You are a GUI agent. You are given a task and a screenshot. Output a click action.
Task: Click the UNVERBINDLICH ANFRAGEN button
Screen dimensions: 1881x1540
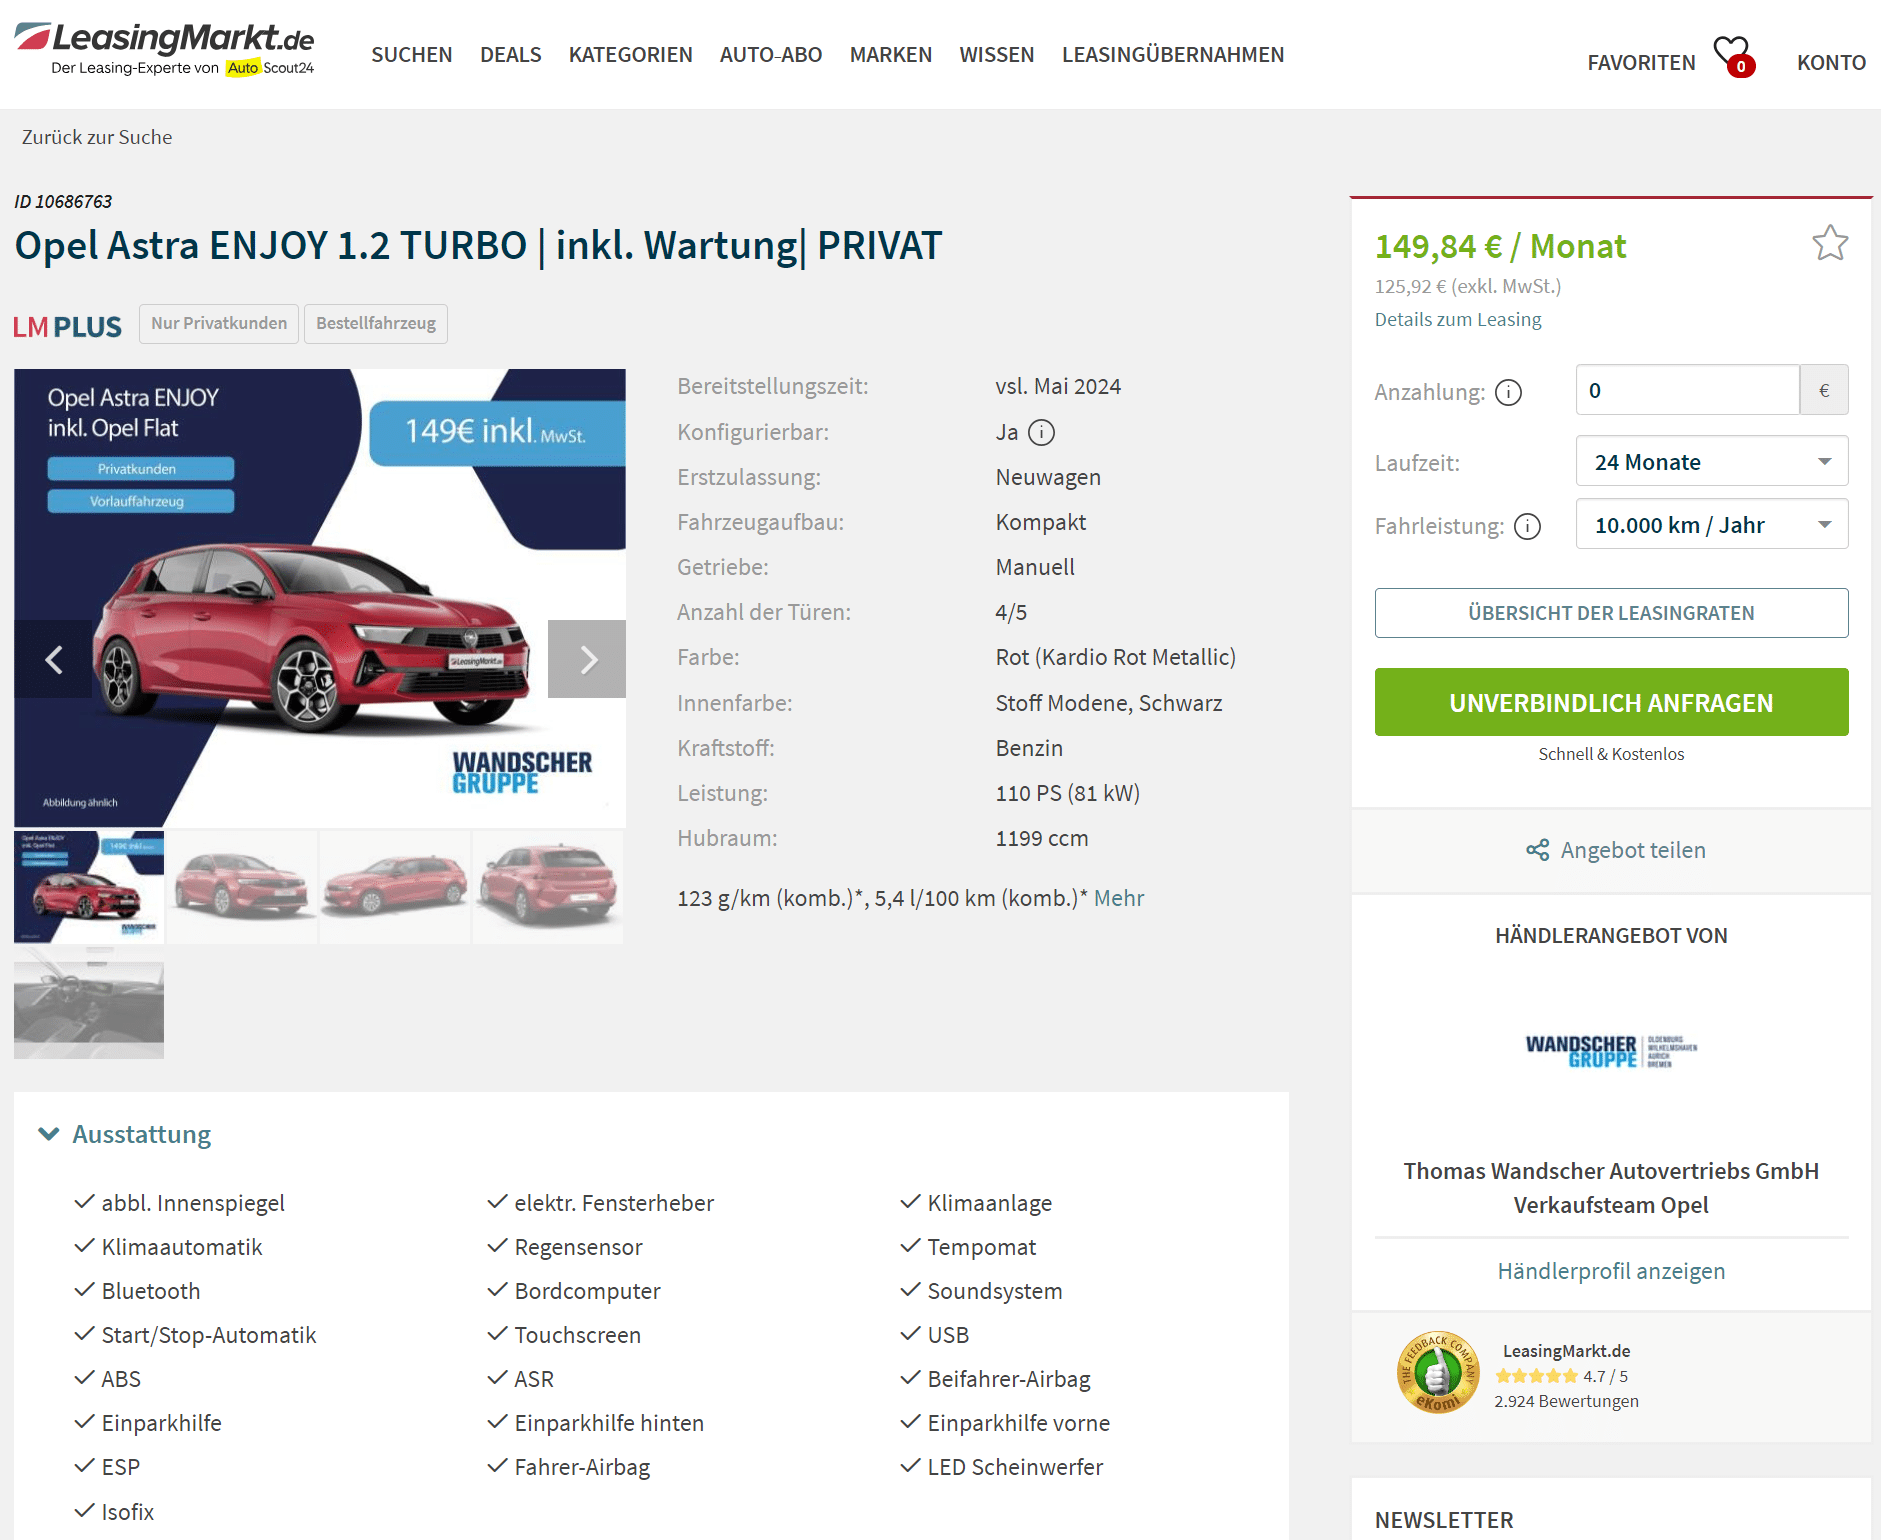tap(1611, 702)
